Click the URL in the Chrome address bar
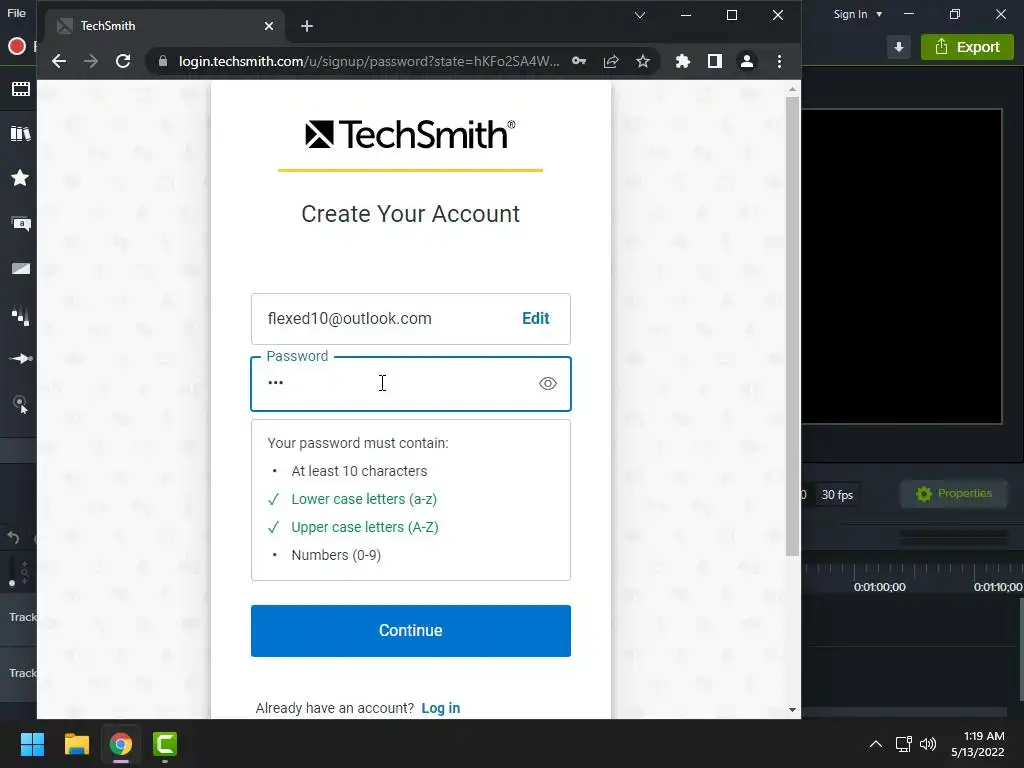Image resolution: width=1024 pixels, height=768 pixels. [369, 61]
